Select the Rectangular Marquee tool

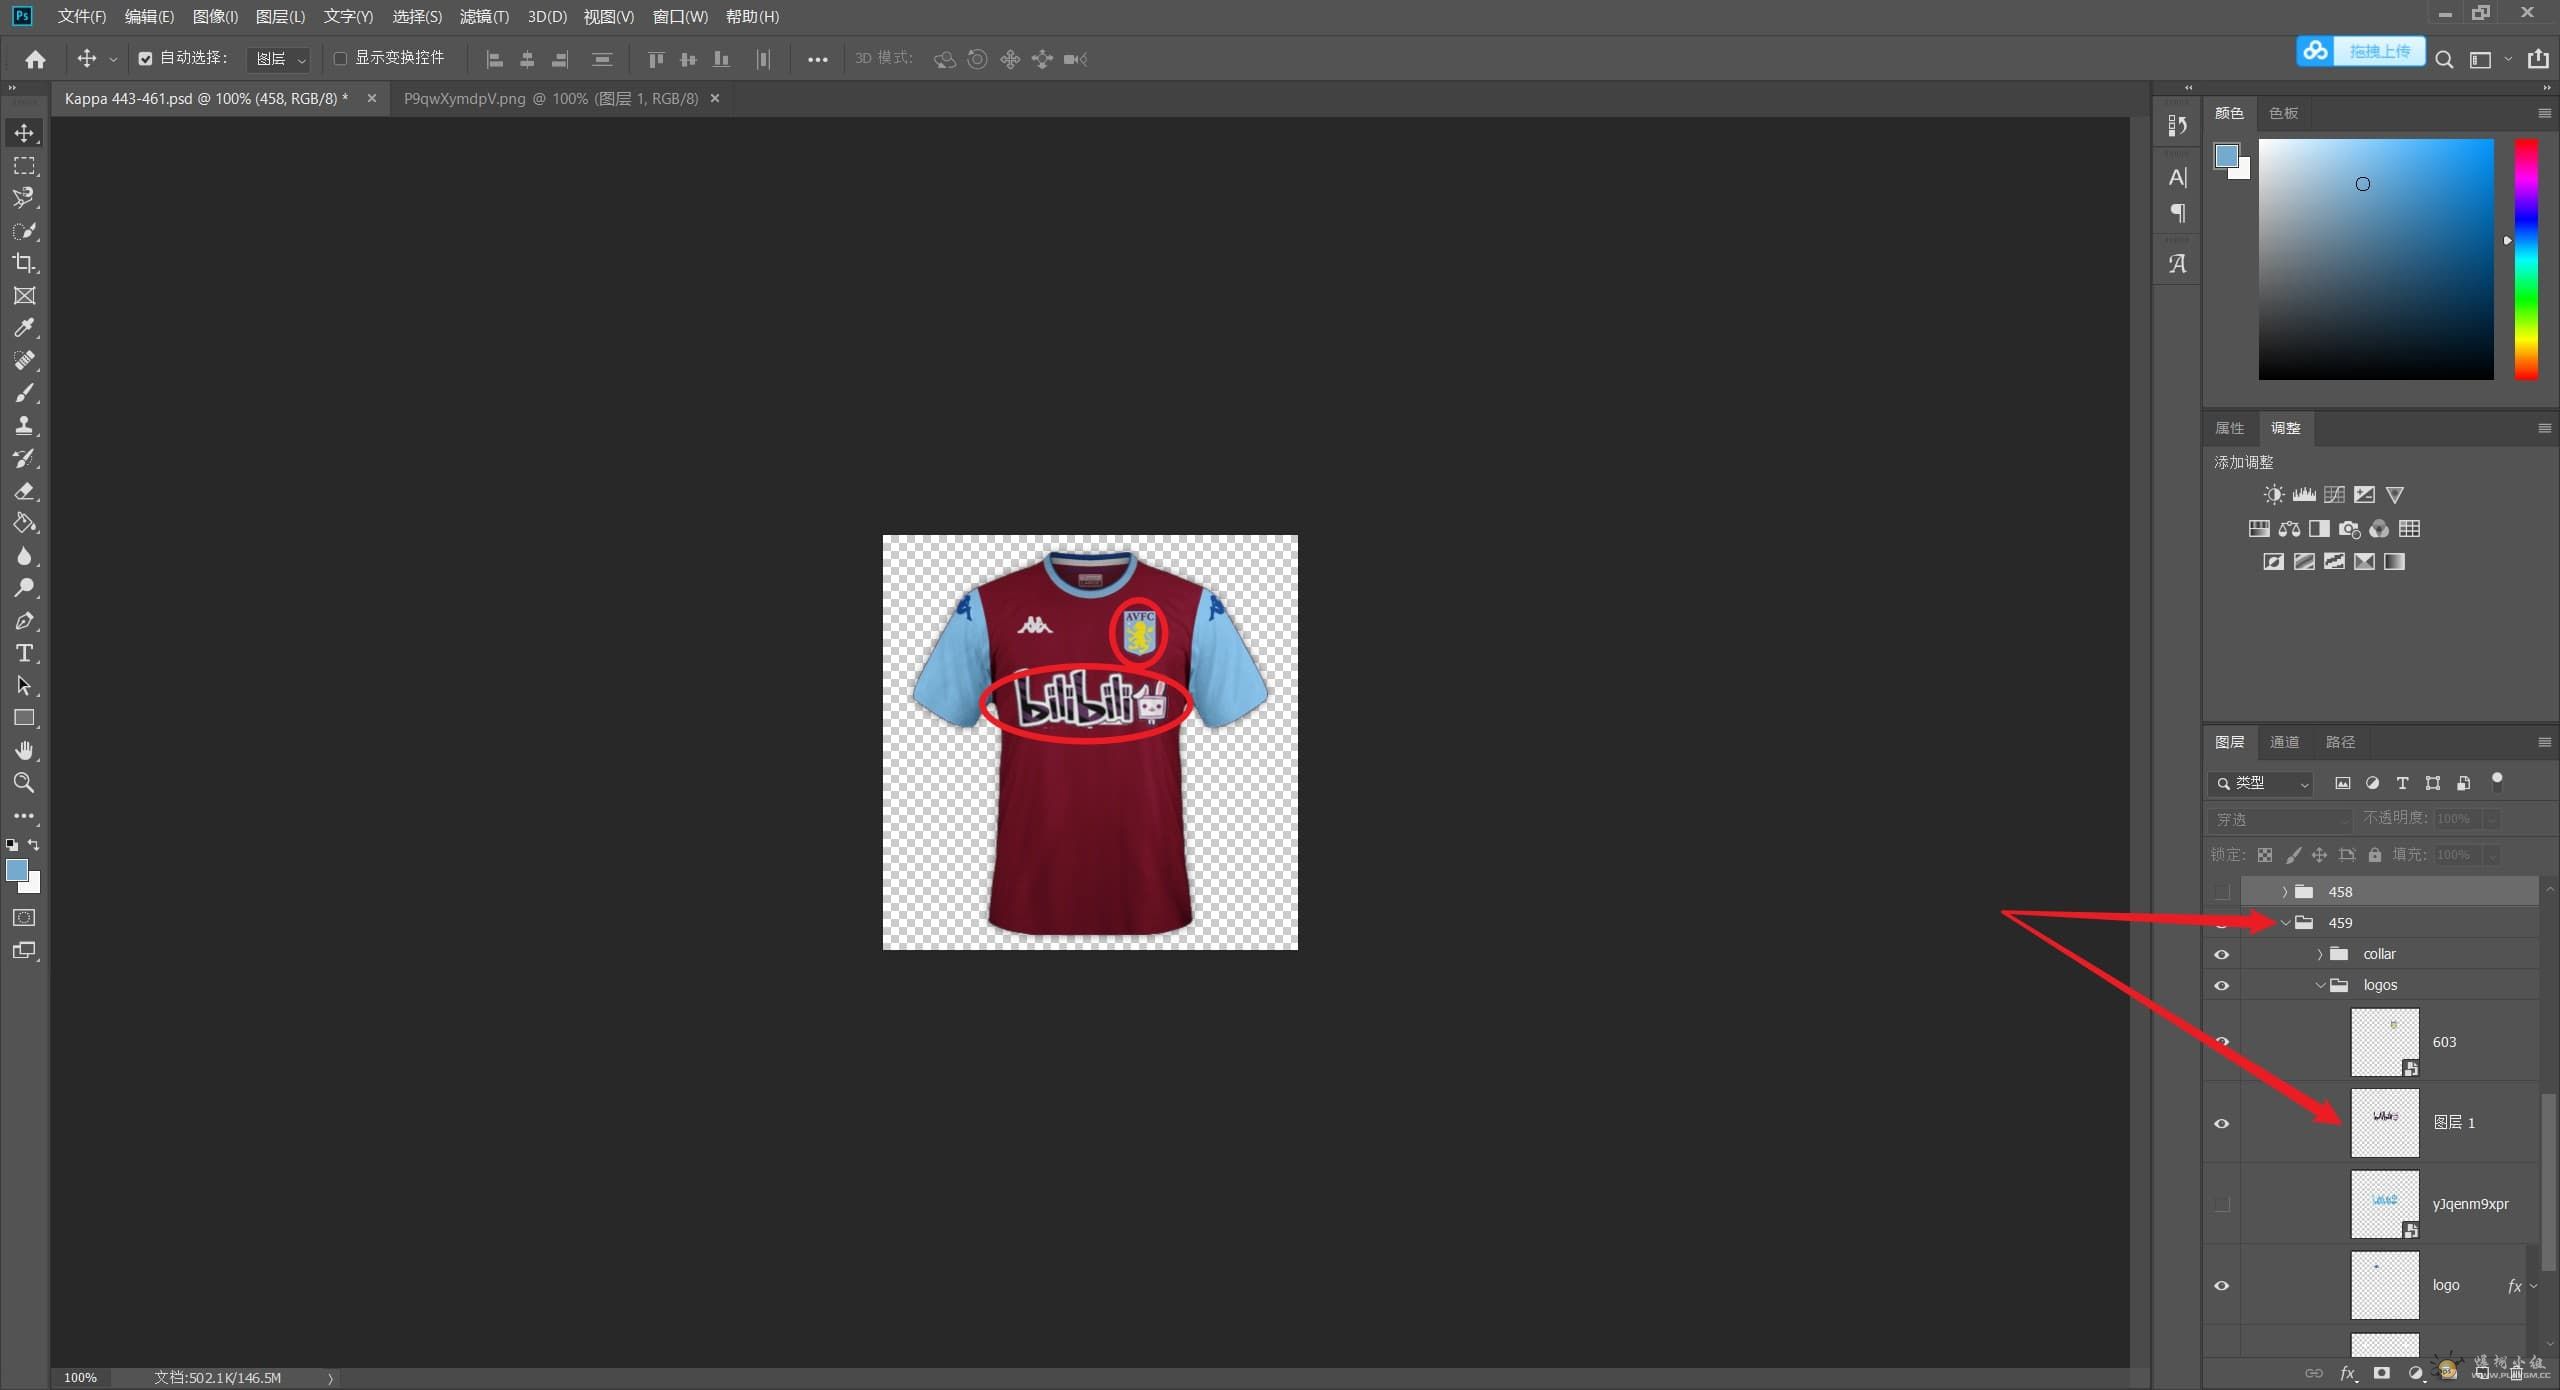24,165
